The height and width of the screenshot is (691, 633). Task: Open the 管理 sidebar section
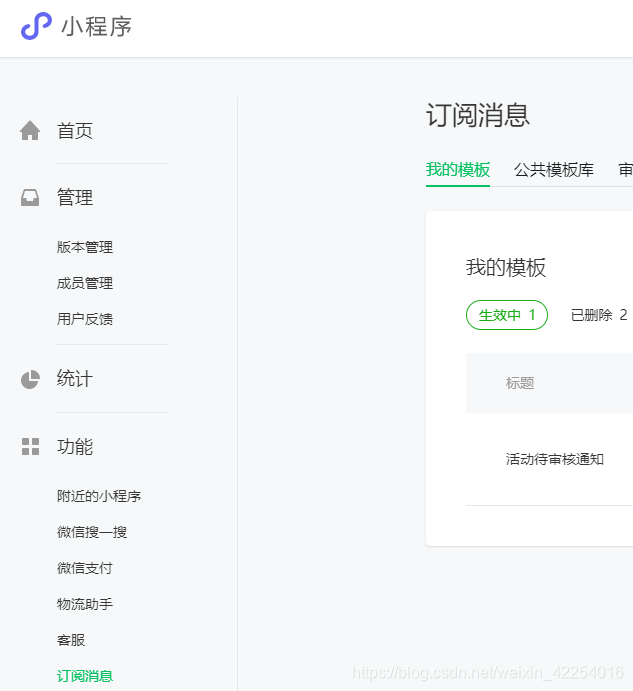click(74, 197)
